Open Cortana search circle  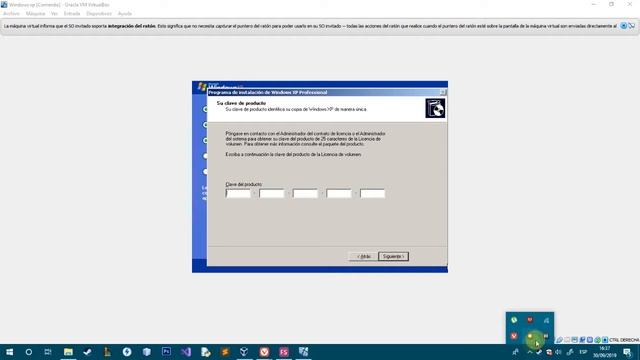(29, 352)
